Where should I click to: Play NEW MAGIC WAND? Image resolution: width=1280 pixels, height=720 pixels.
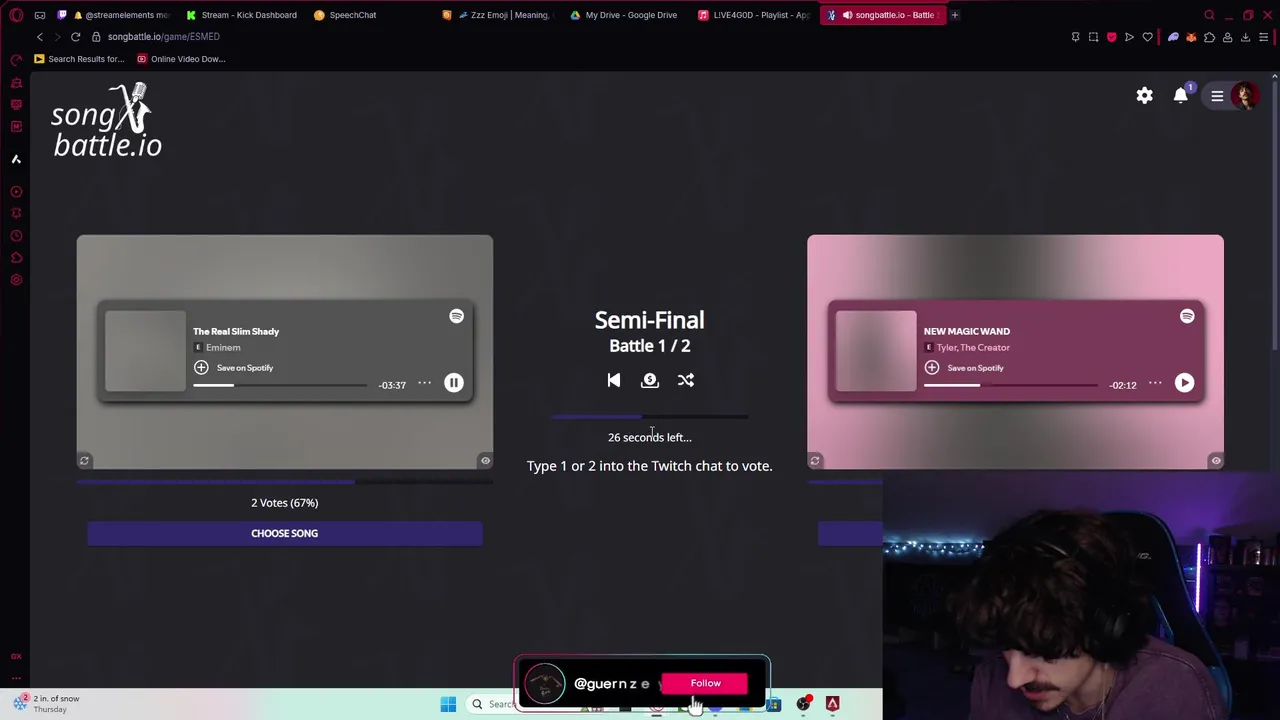[x=1184, y=383]
